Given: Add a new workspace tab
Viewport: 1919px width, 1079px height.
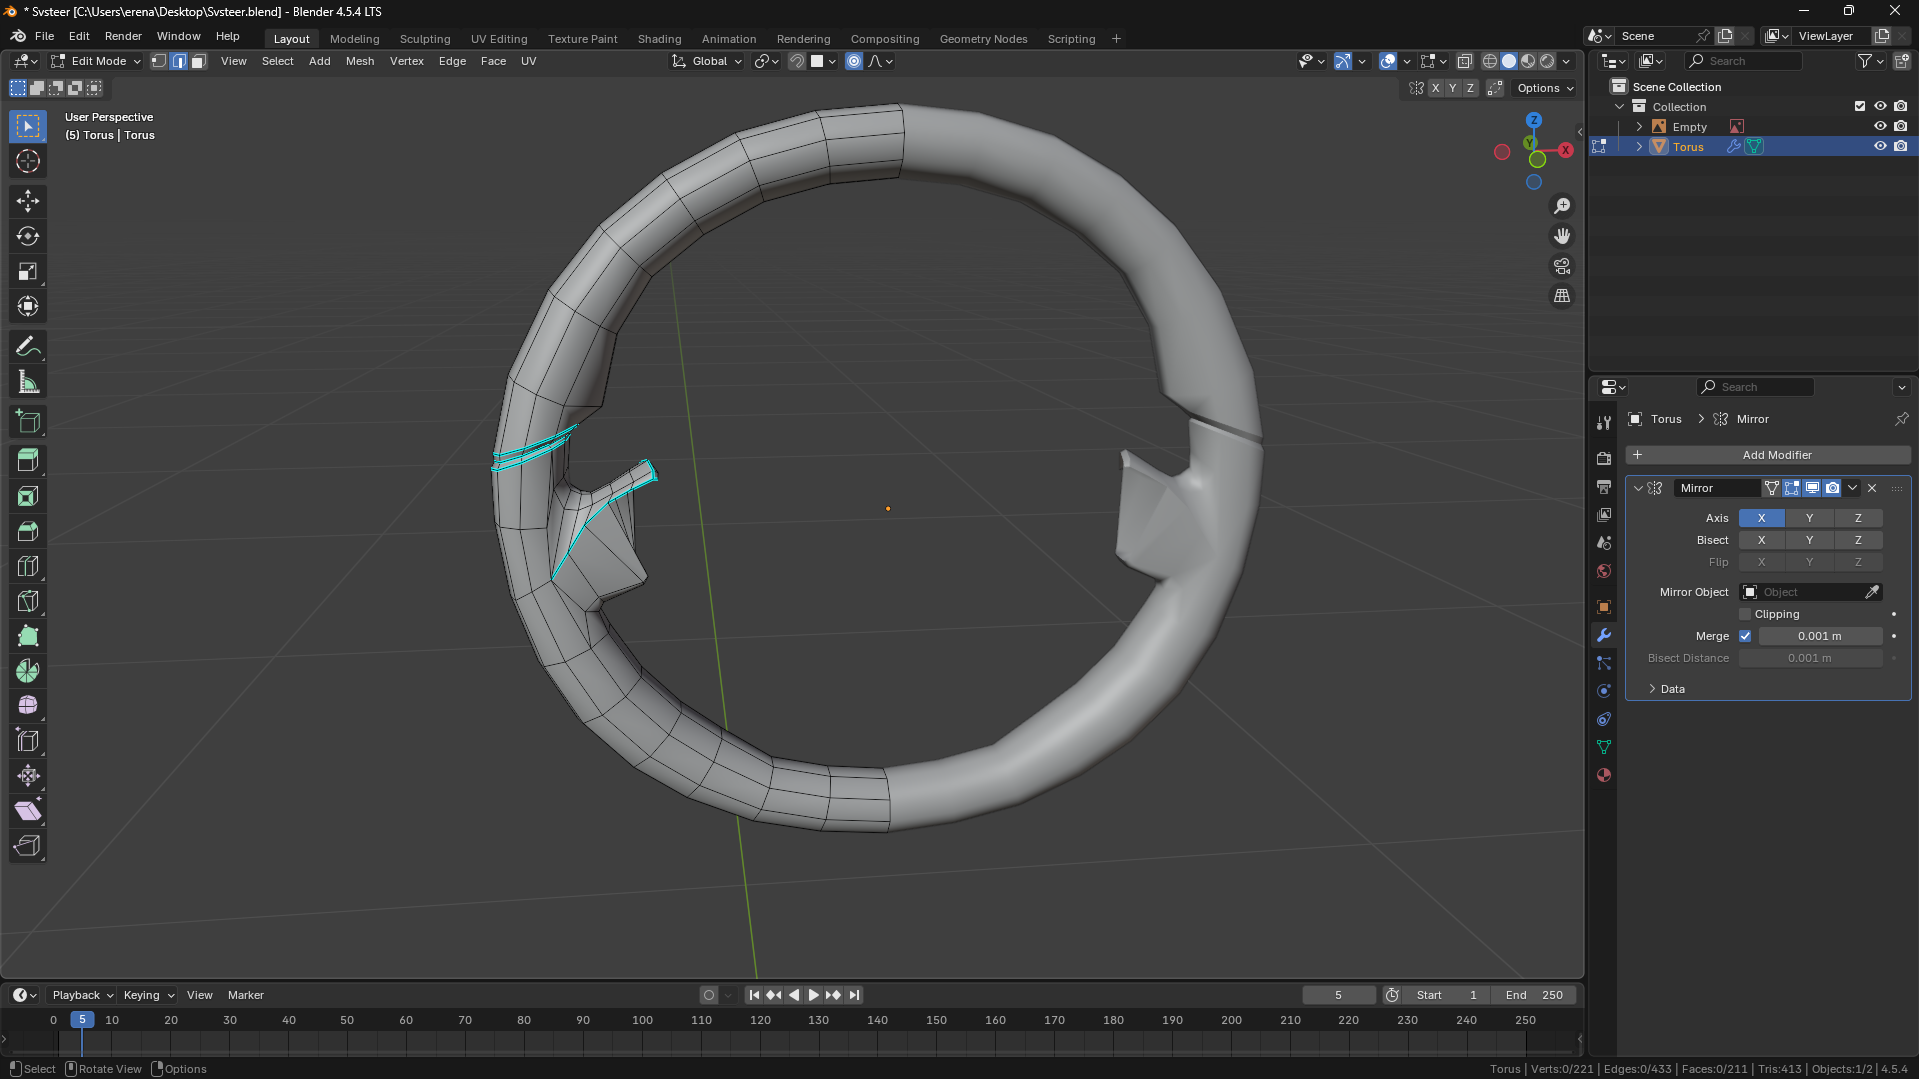Looking at the screenshot, I should point(1116,39).
